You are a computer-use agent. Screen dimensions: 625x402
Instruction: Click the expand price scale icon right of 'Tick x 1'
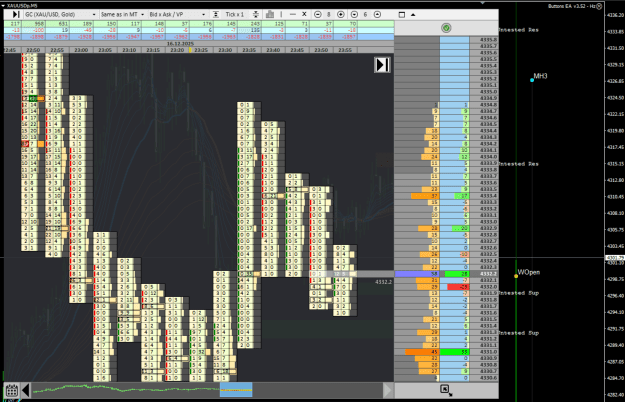256,14
